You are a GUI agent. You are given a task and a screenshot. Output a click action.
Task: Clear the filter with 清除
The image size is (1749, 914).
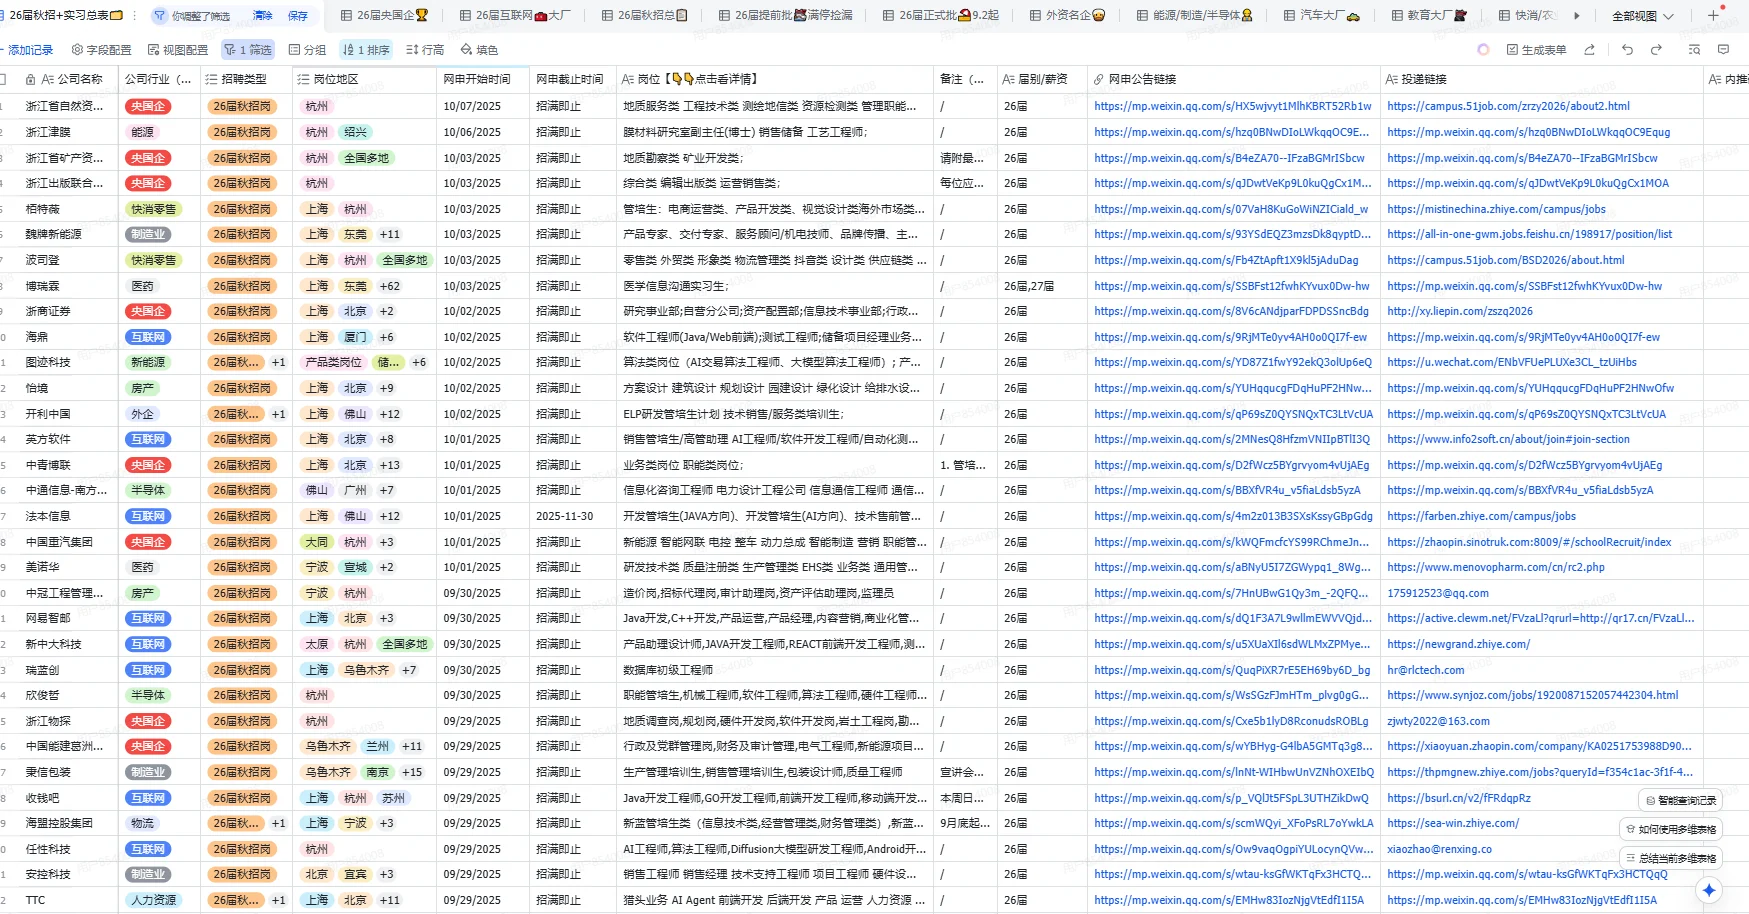[263, 16]
